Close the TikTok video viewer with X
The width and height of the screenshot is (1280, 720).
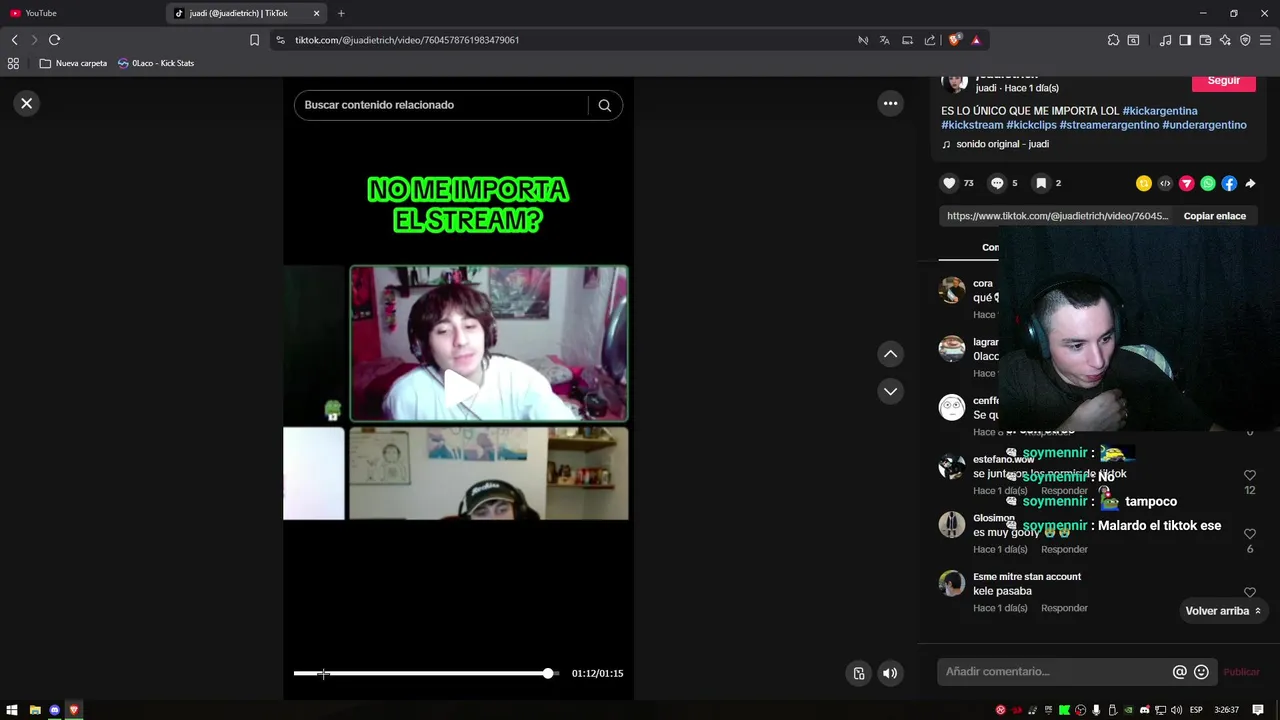[x=27, y=103]
